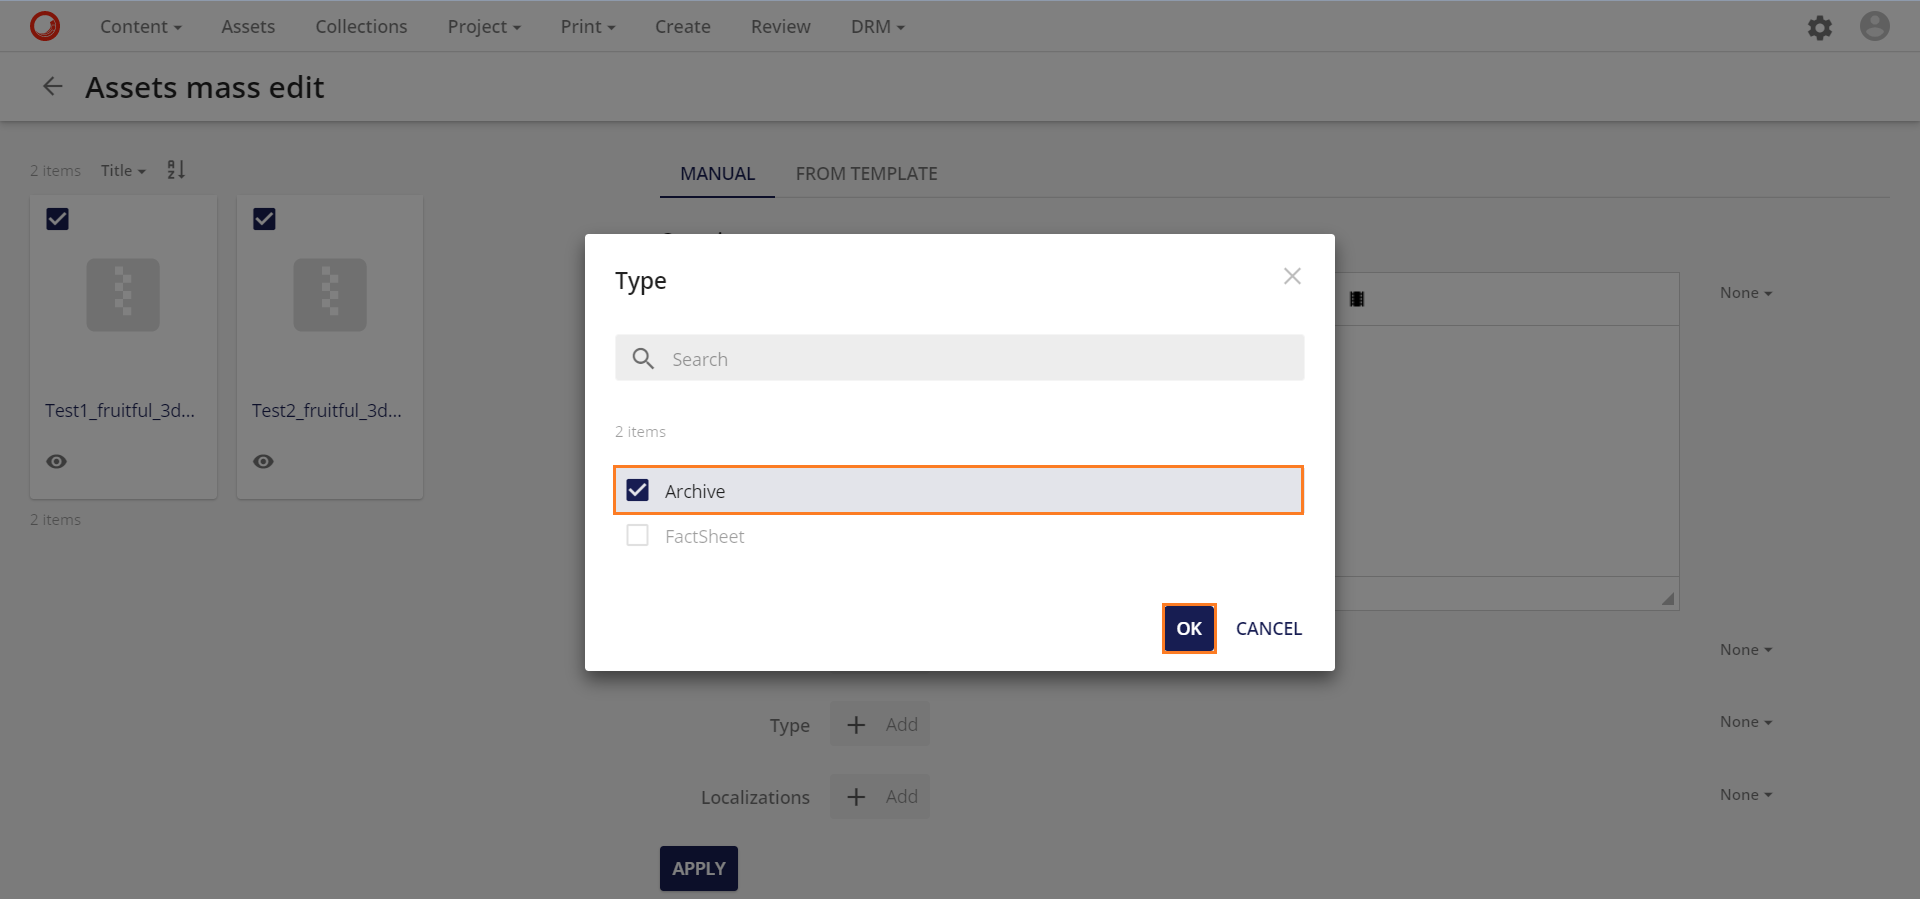Image resolution: width=1920 pixels, height=899 pixels.
Task: Click the eye icon under Test1 asset
Action: click(x=57, y=461)
